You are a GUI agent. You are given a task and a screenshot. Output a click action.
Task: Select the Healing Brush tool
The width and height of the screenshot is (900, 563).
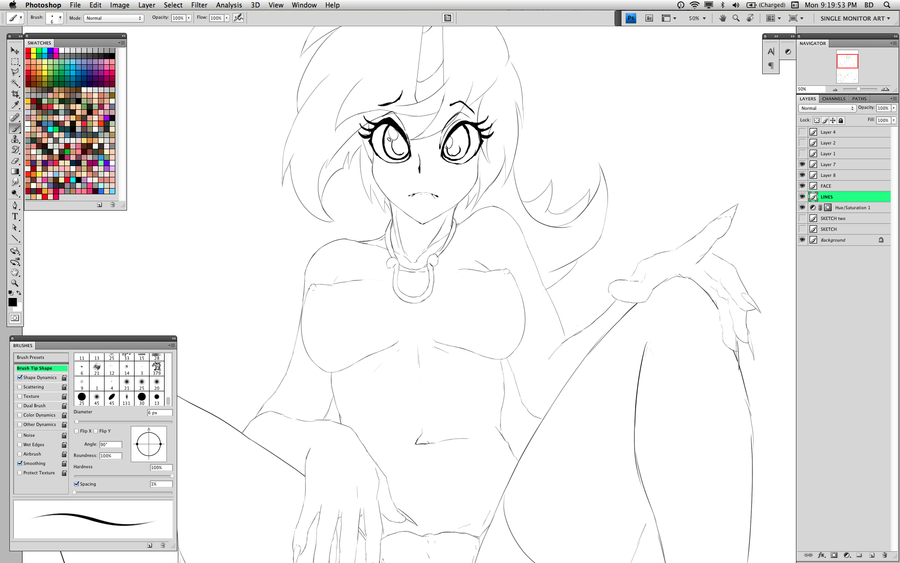click(15, 118)
